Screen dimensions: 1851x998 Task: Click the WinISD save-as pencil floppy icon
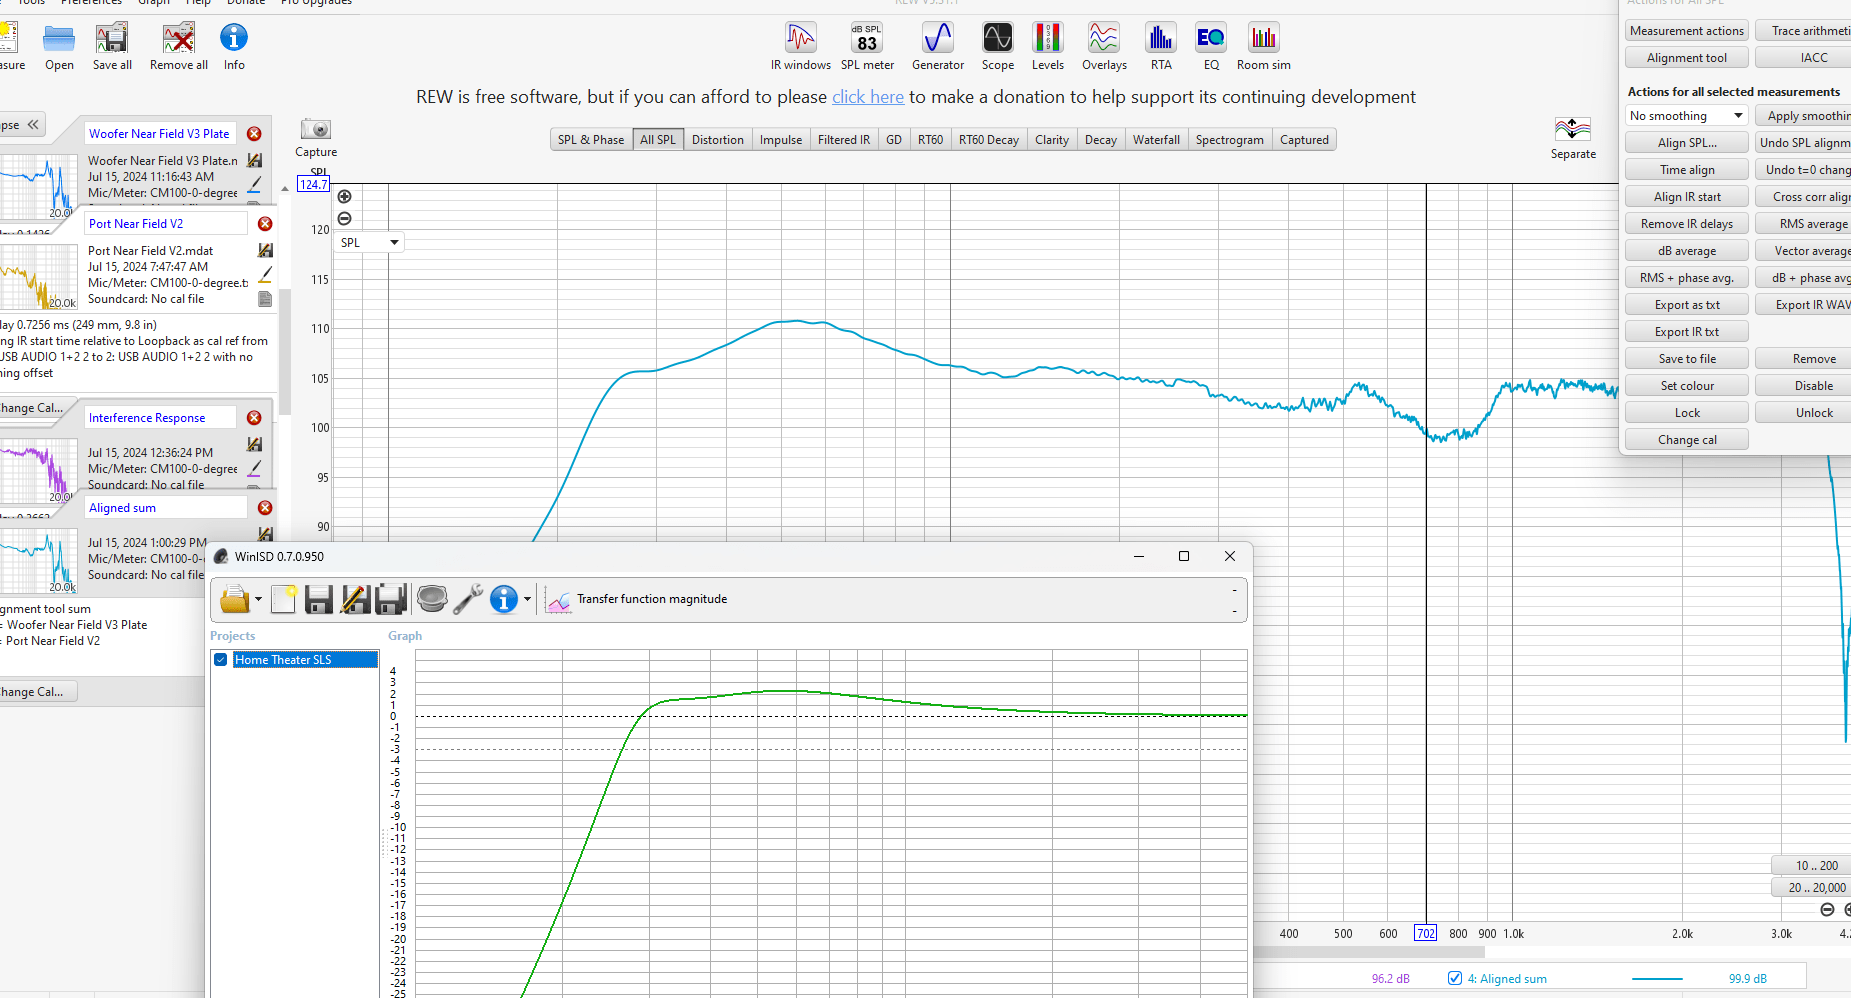click(355, 599)
